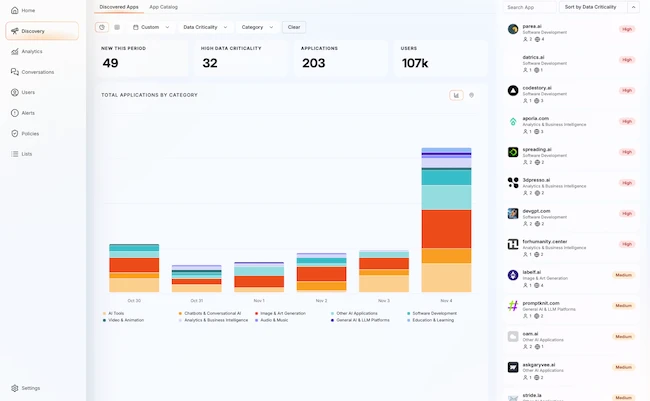Screen dimensions: 650x401
Task: Click the users icon under promptknit.com
Action: 525,316
